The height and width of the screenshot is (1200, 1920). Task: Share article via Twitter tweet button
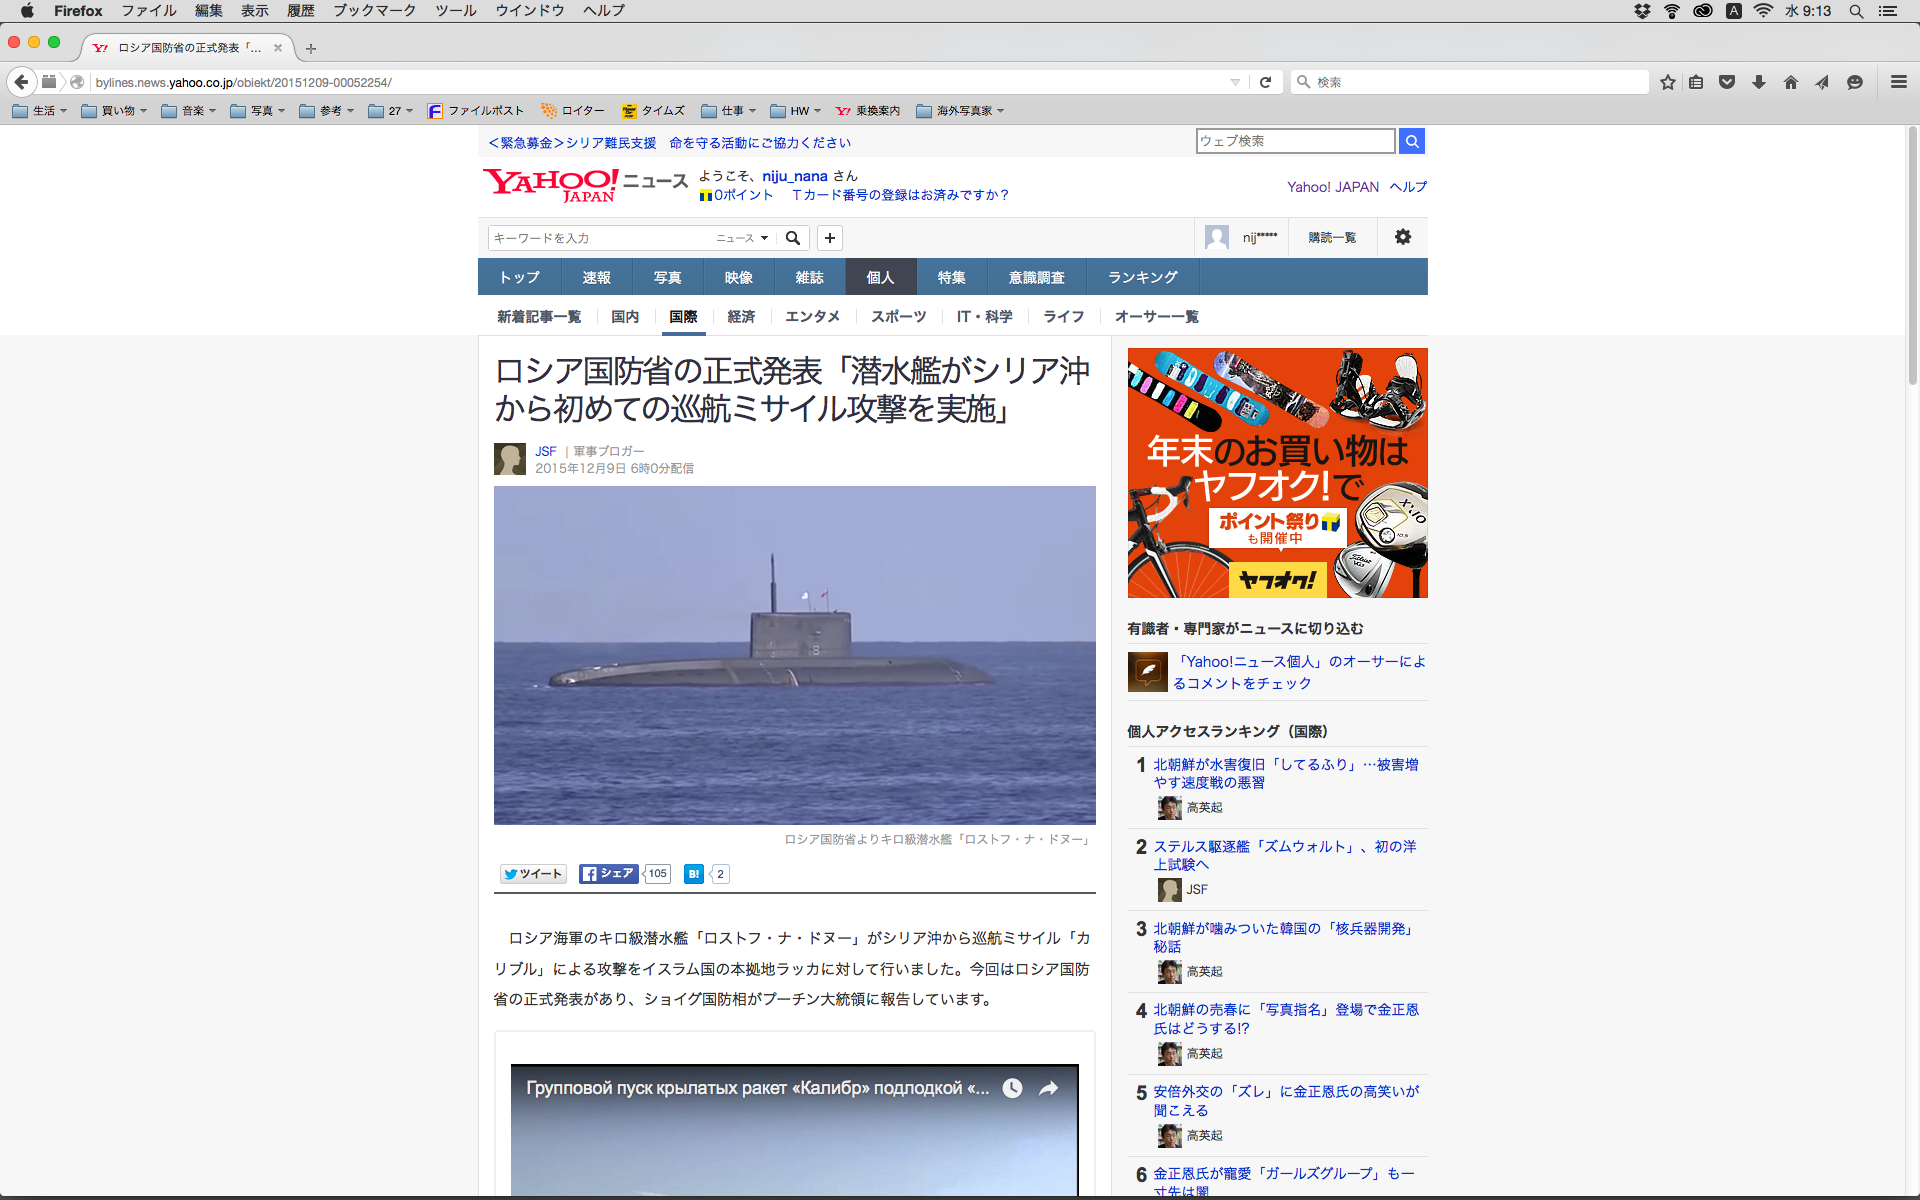pos(533,874)
